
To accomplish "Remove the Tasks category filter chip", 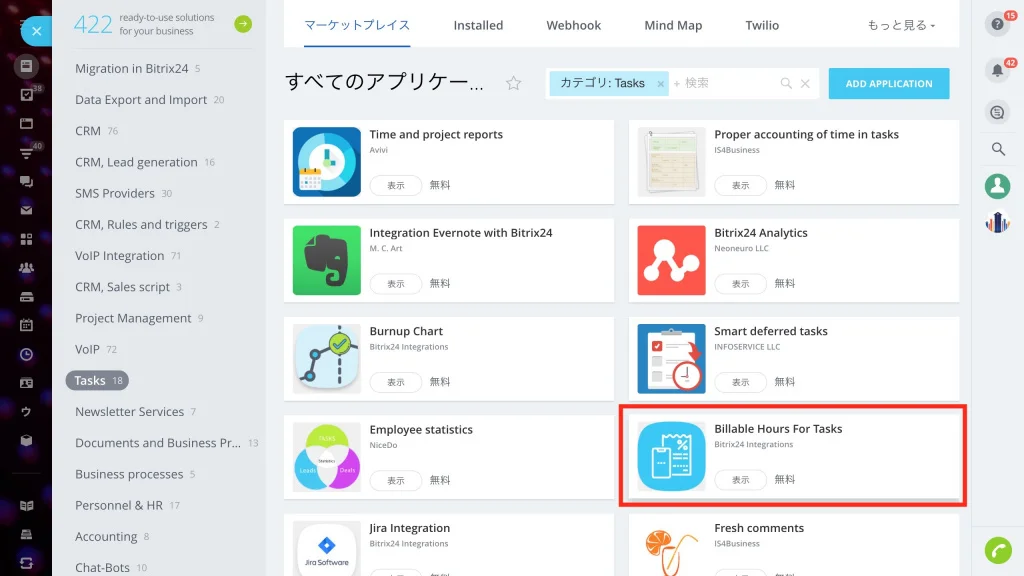I will (660, 84).
